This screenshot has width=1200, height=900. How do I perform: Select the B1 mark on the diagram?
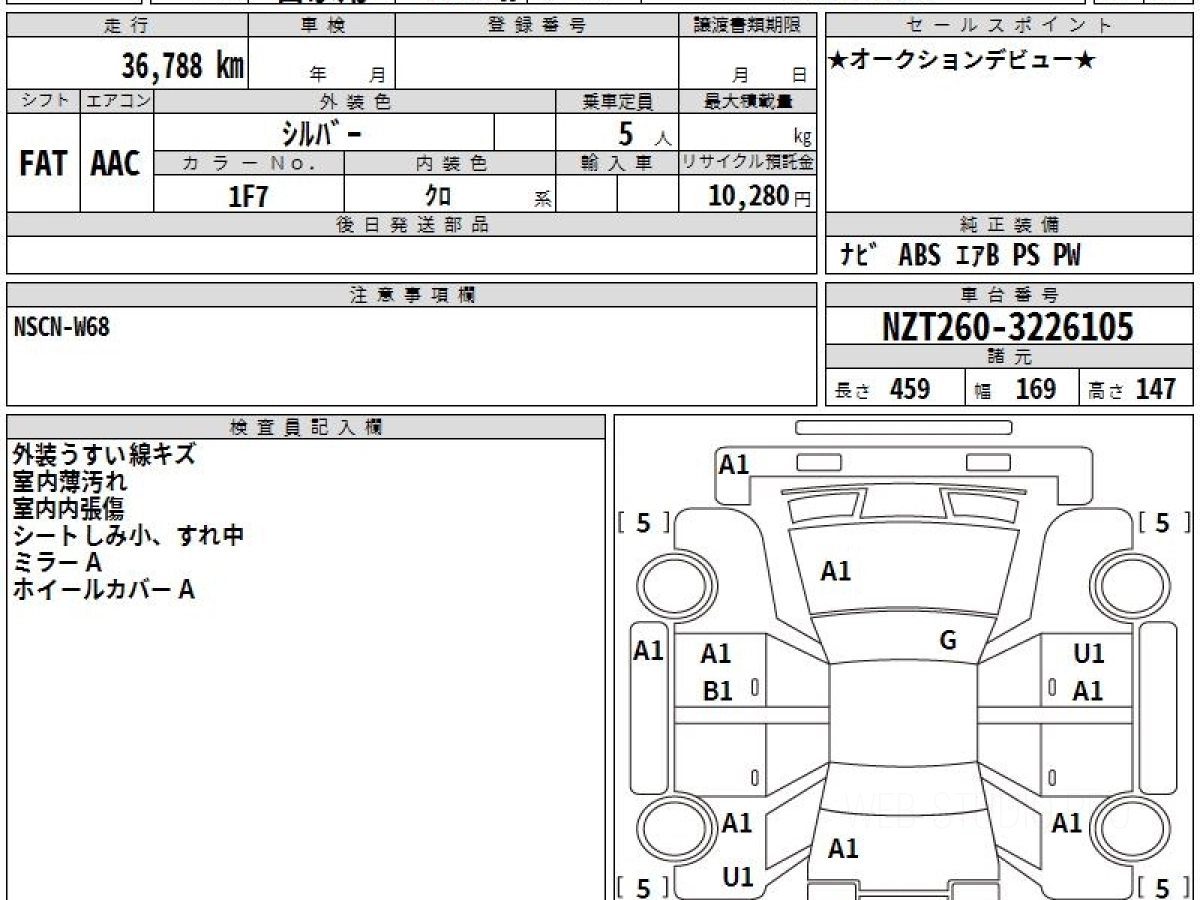click(x=718, y=691)
